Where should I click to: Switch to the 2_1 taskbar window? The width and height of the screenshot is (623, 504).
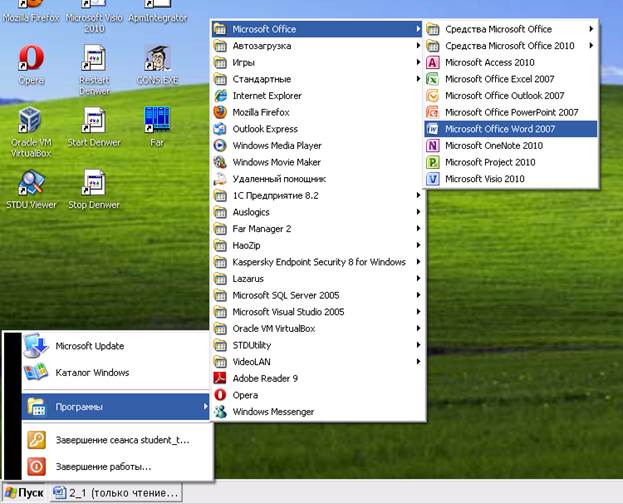[x=117, y=493]
